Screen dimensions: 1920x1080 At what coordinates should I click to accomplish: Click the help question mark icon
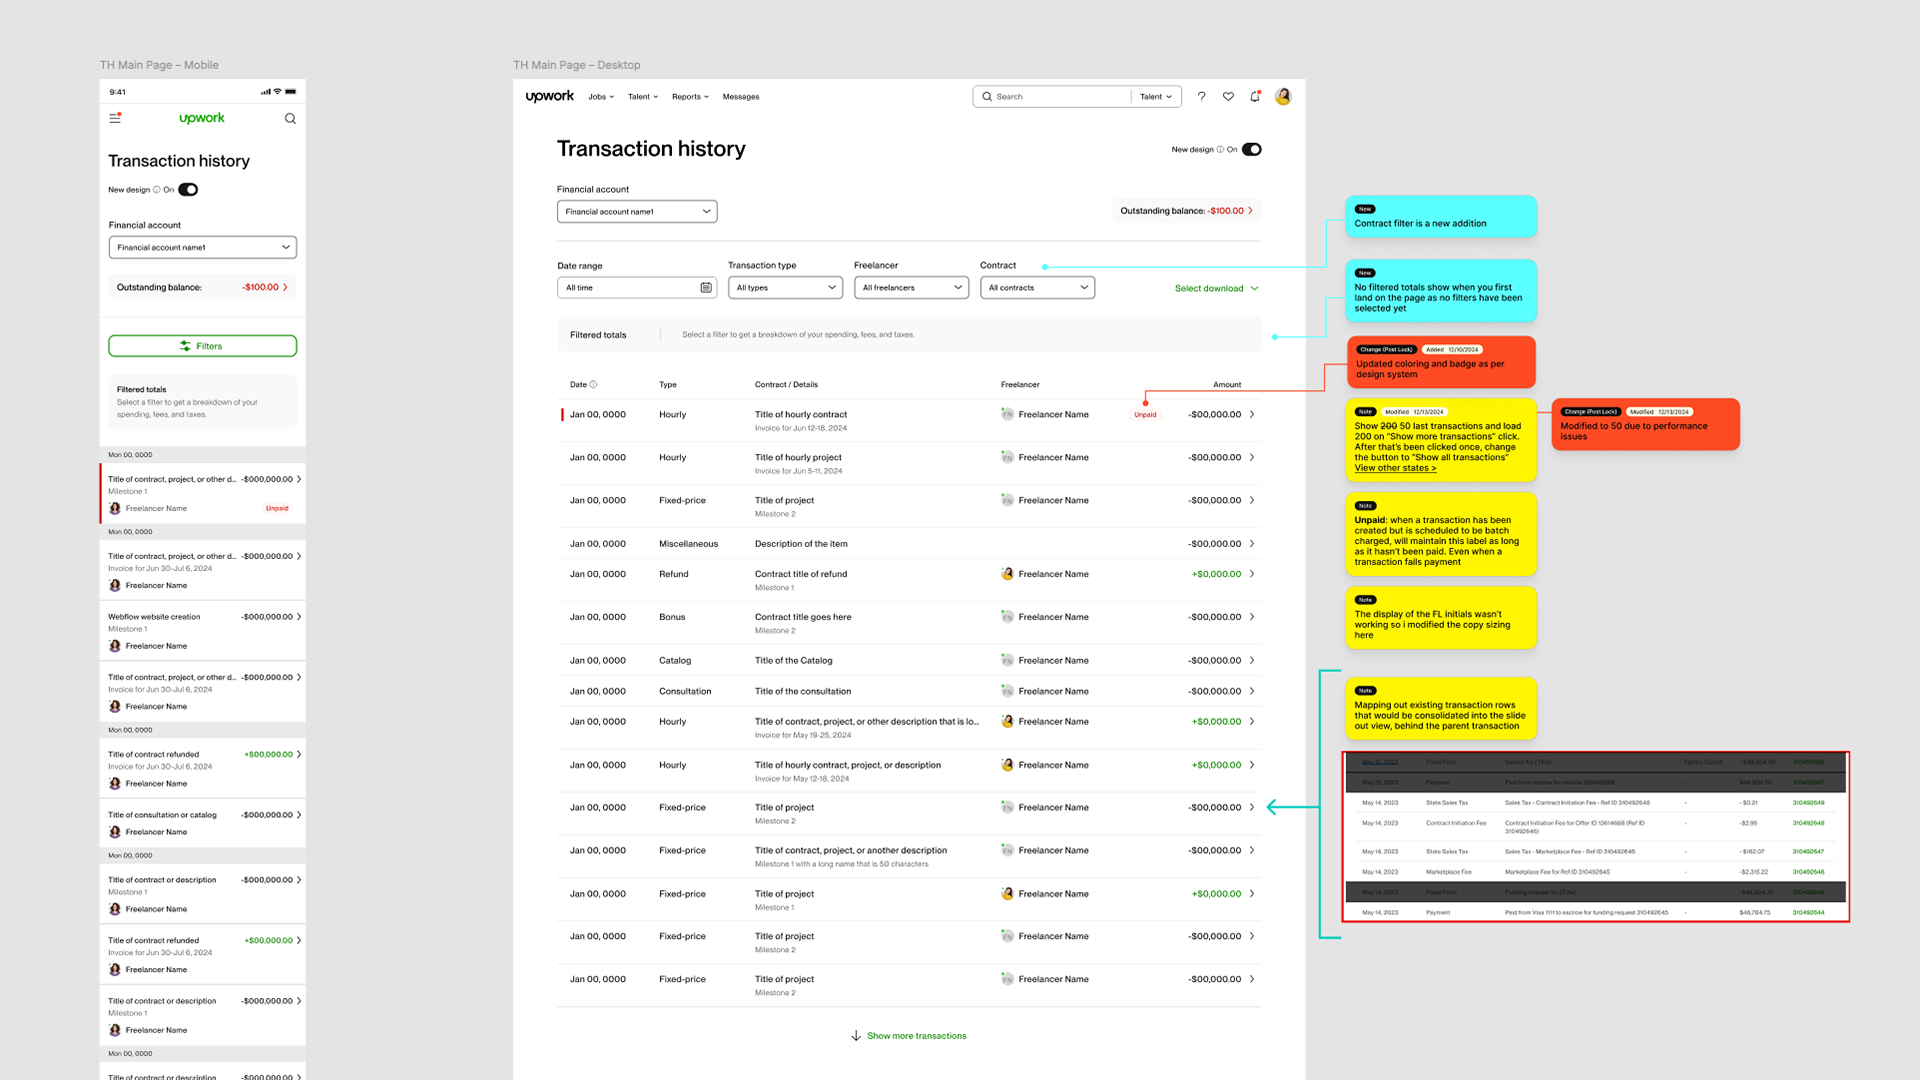click(x=1201, y=97)
